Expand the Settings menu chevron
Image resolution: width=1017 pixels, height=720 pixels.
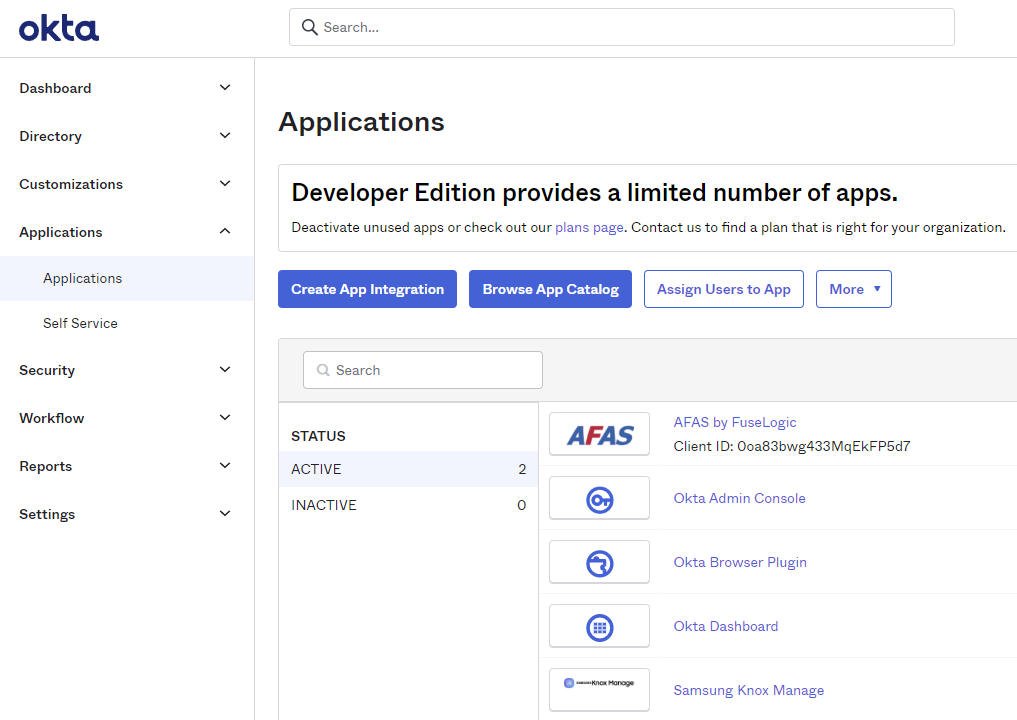[x=225, y=514]
